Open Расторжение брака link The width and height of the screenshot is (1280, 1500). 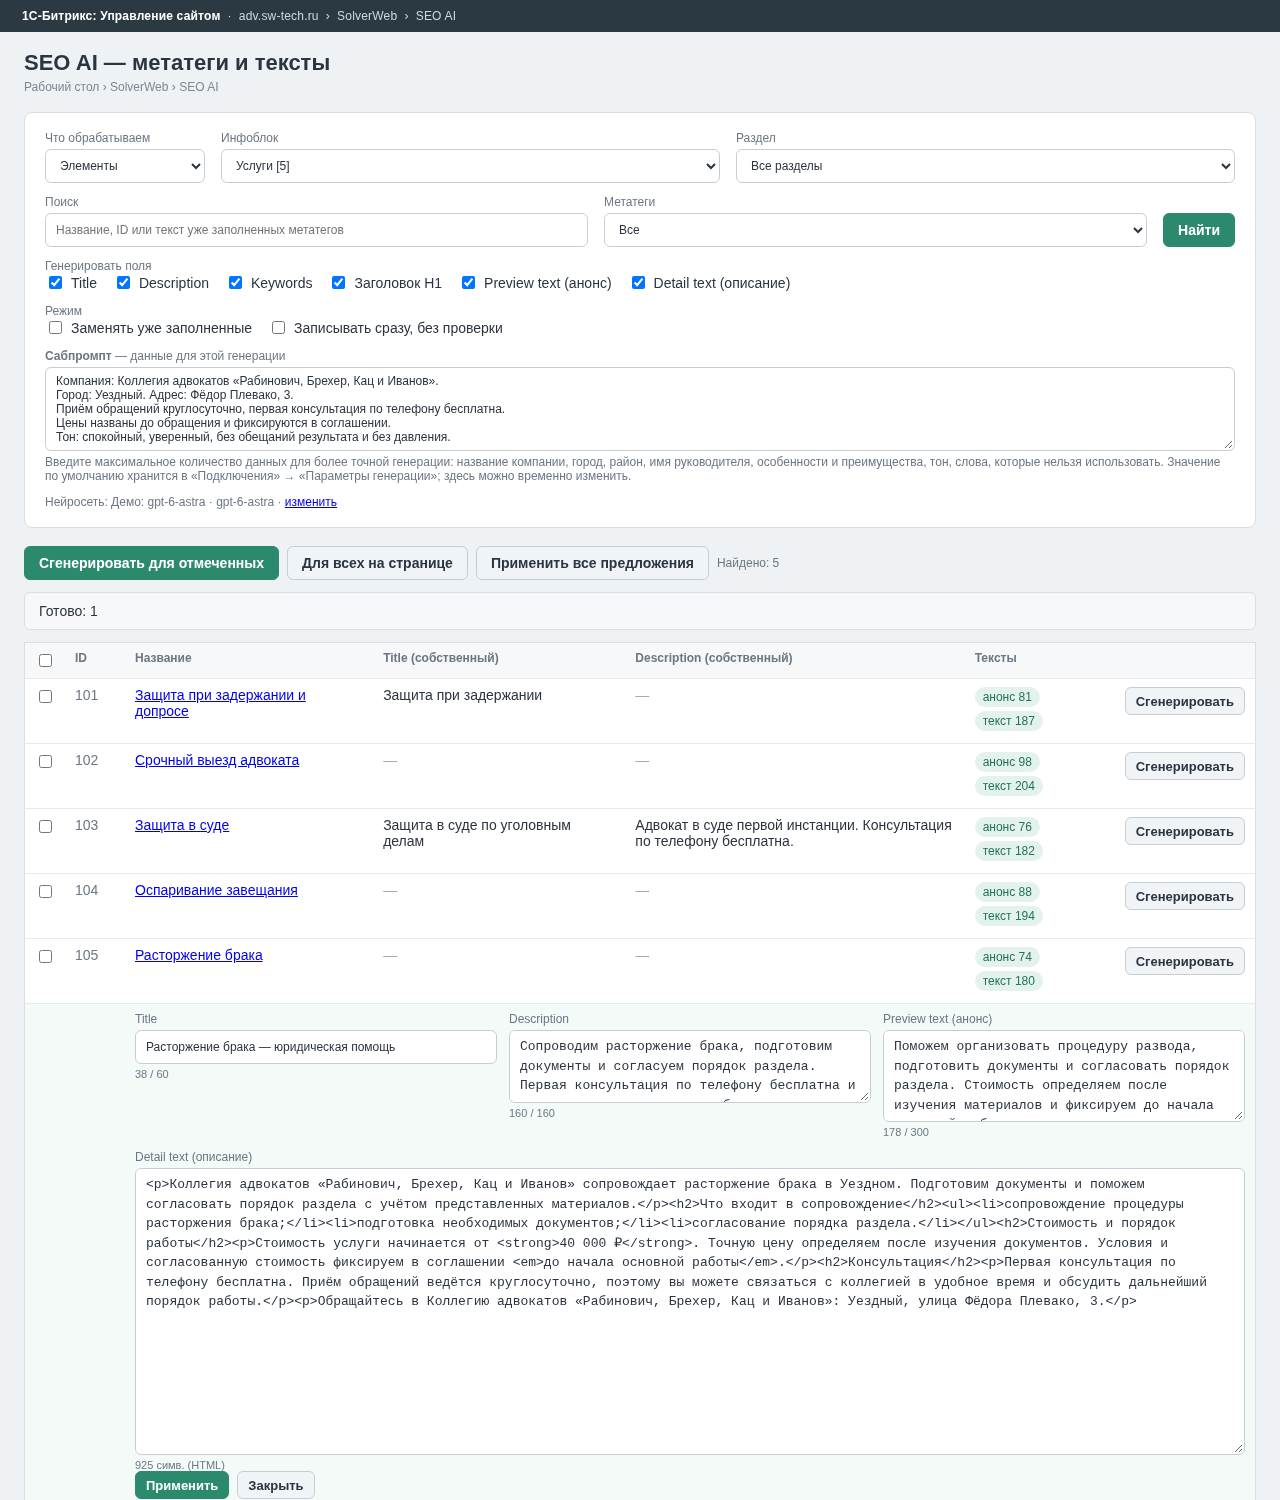click(199, 955)
